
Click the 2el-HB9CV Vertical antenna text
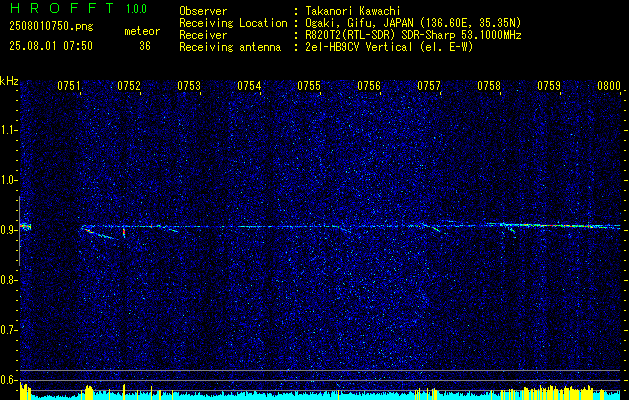coord(389,47)
